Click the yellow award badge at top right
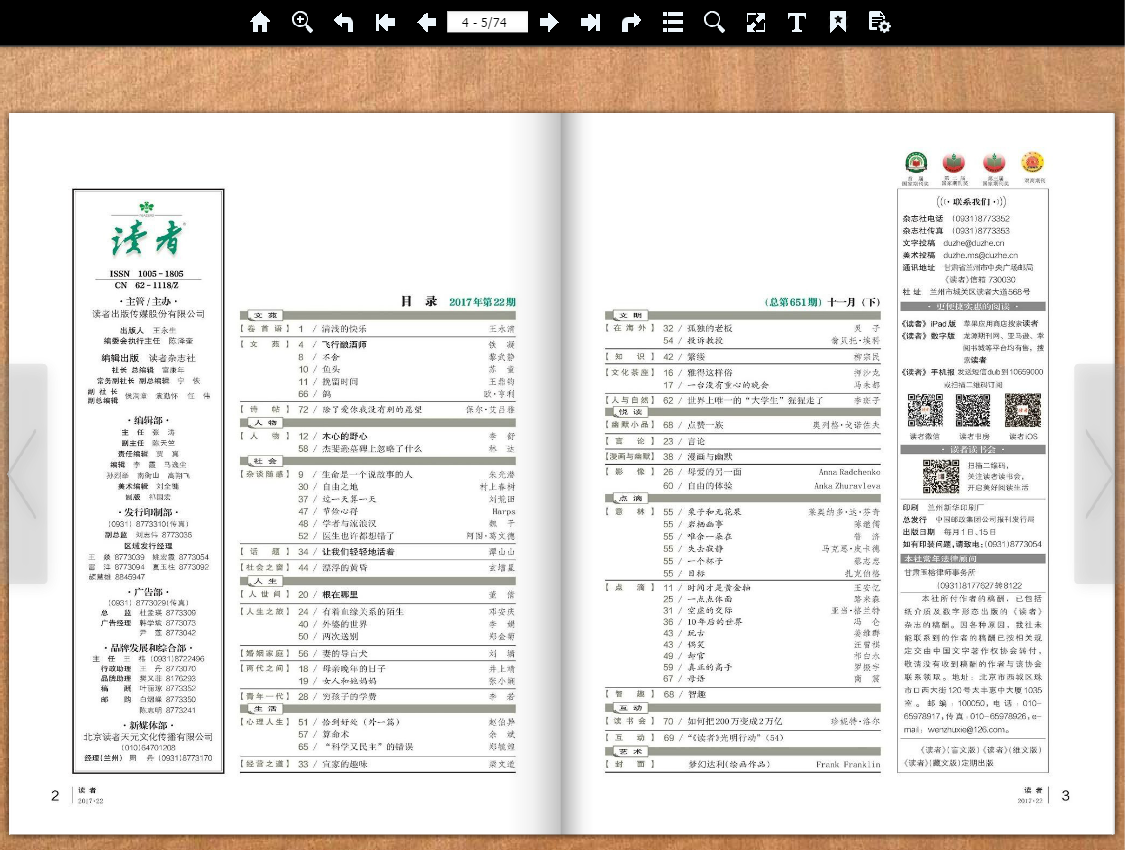 click(1032, 163)
